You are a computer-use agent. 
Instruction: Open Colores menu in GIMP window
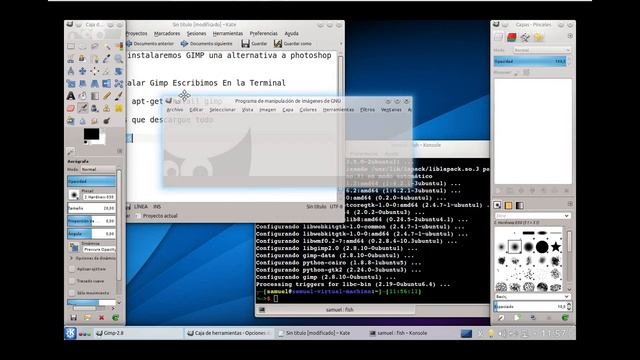pos(308,110)
